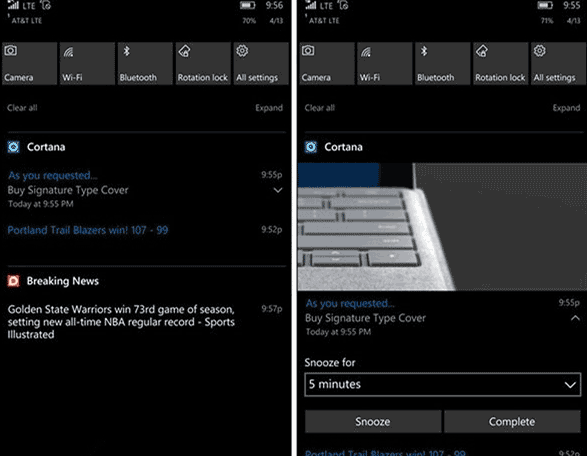Tap Cortana header text on left phone
587x456 pixels.
(46, 147)
